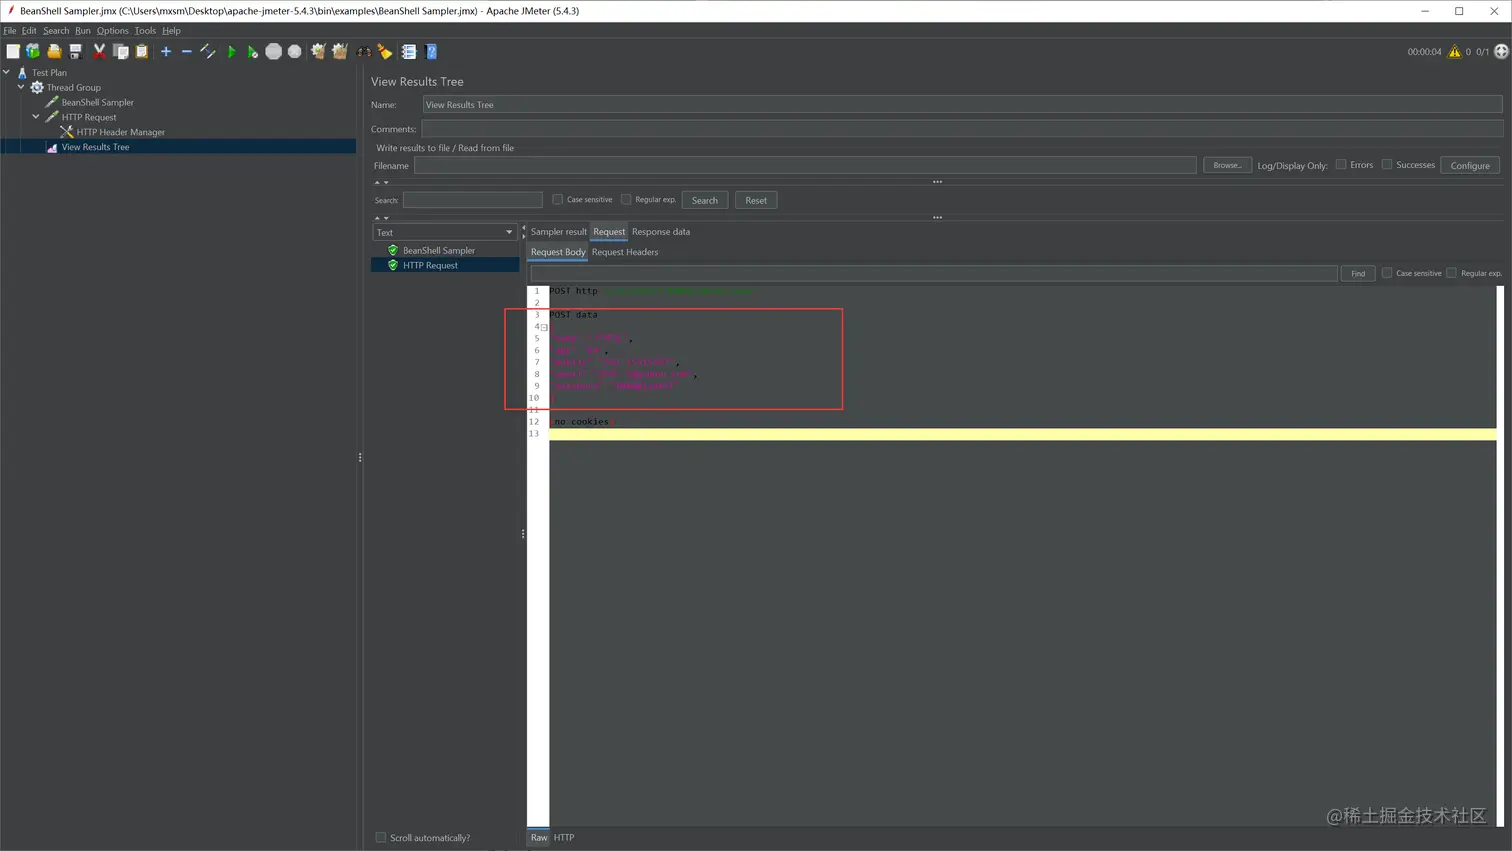The image size is (1512, 851).
Task: Create a new test plan via toolbar
Action: tap(13, 51)
